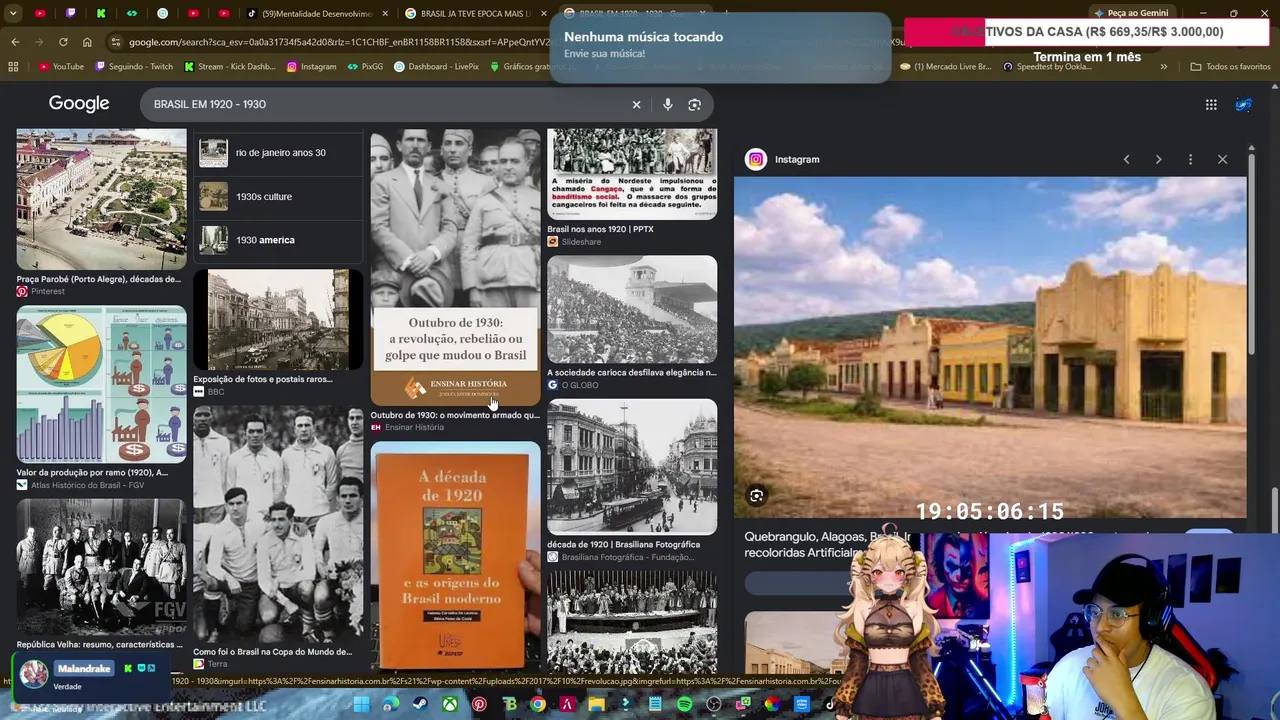Open the preview panel three-dot menu
The image size is (1280, 720).
click(x=1190, y=159)
